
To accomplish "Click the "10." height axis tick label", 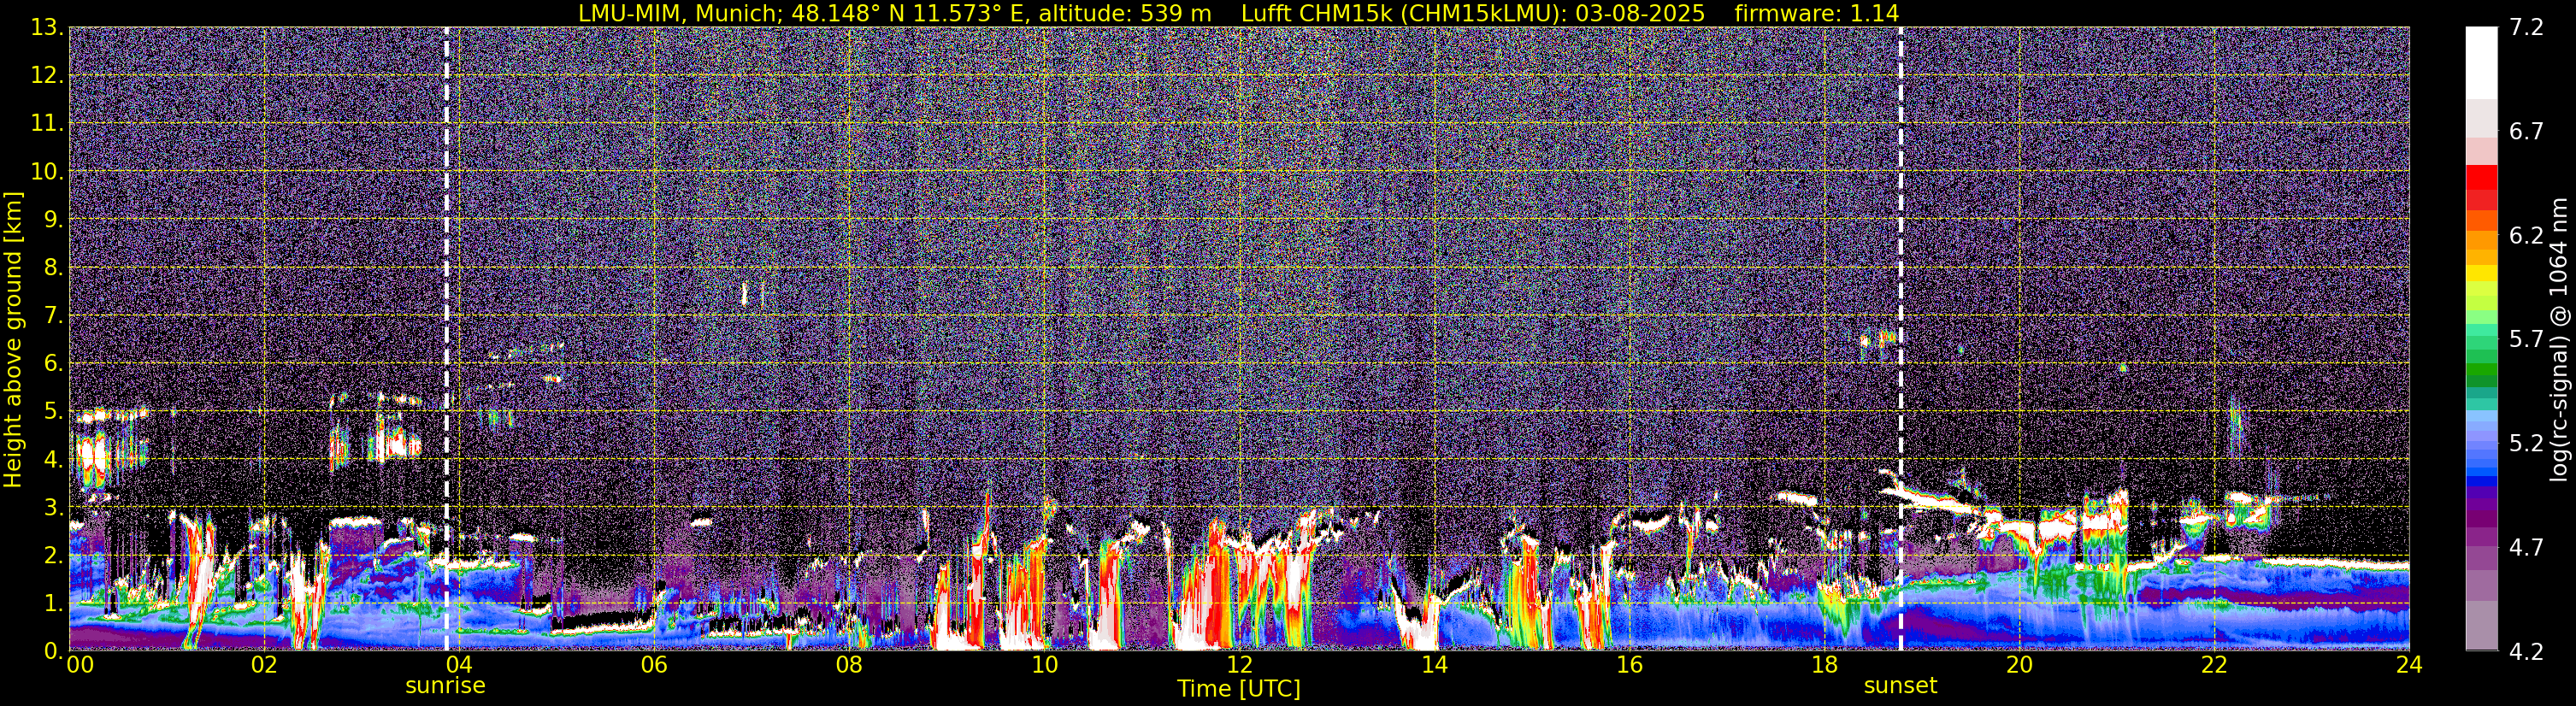I will click(48, 172).
